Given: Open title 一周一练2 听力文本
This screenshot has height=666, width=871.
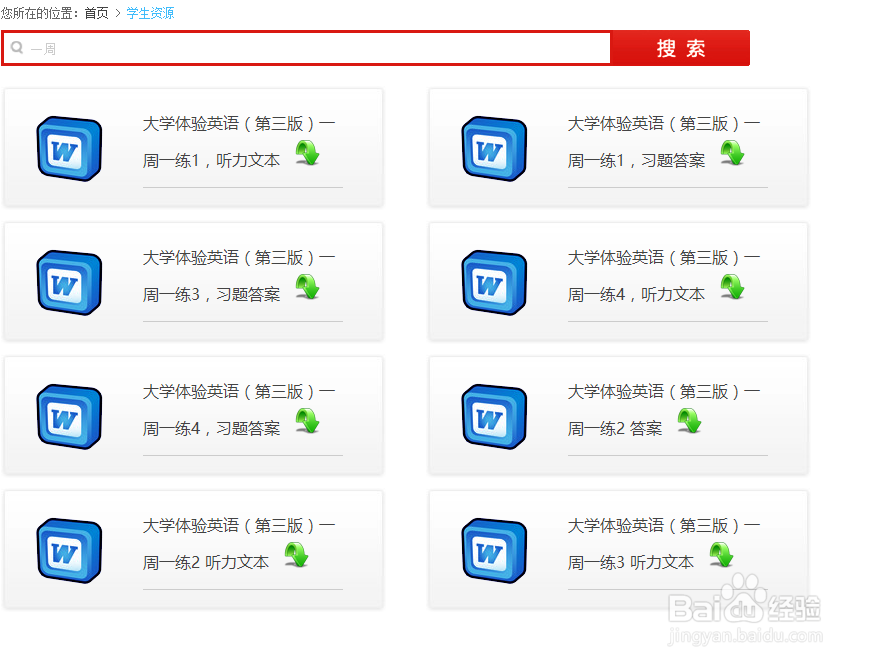Looking at the screenshot, I should [x=239, y=543].
